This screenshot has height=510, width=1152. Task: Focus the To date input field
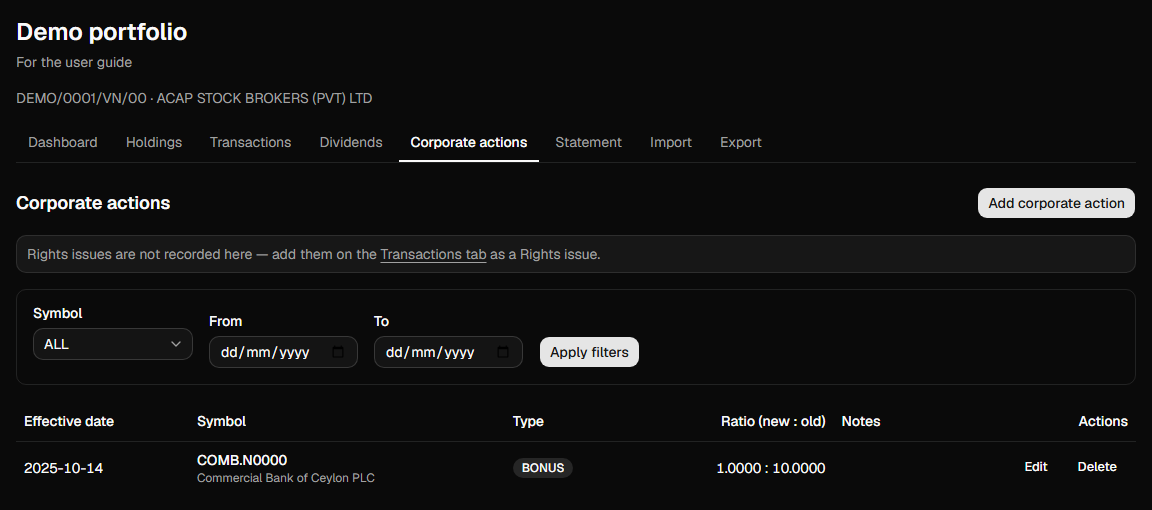click(x=448, y=352)
